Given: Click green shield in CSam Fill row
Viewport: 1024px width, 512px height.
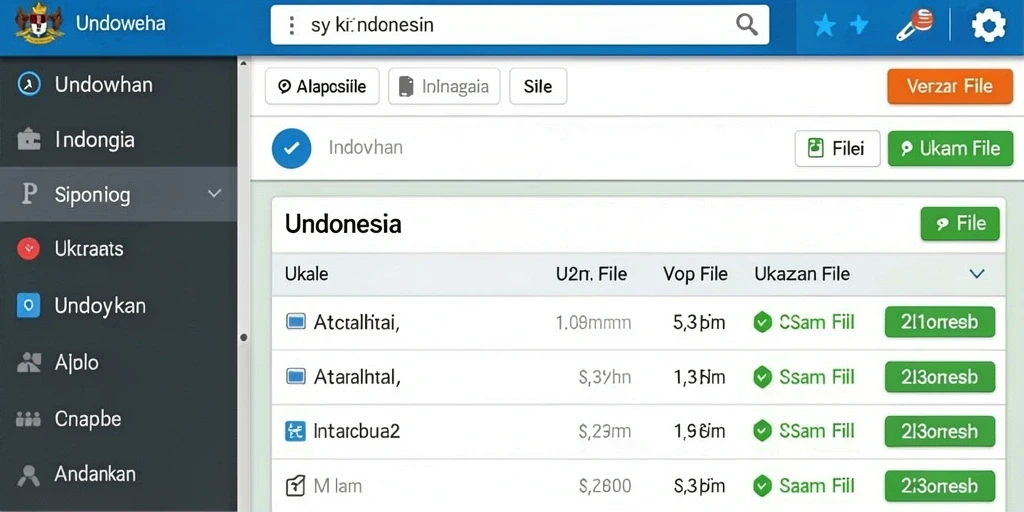Looking at the screenshot, I should (762, 322).
